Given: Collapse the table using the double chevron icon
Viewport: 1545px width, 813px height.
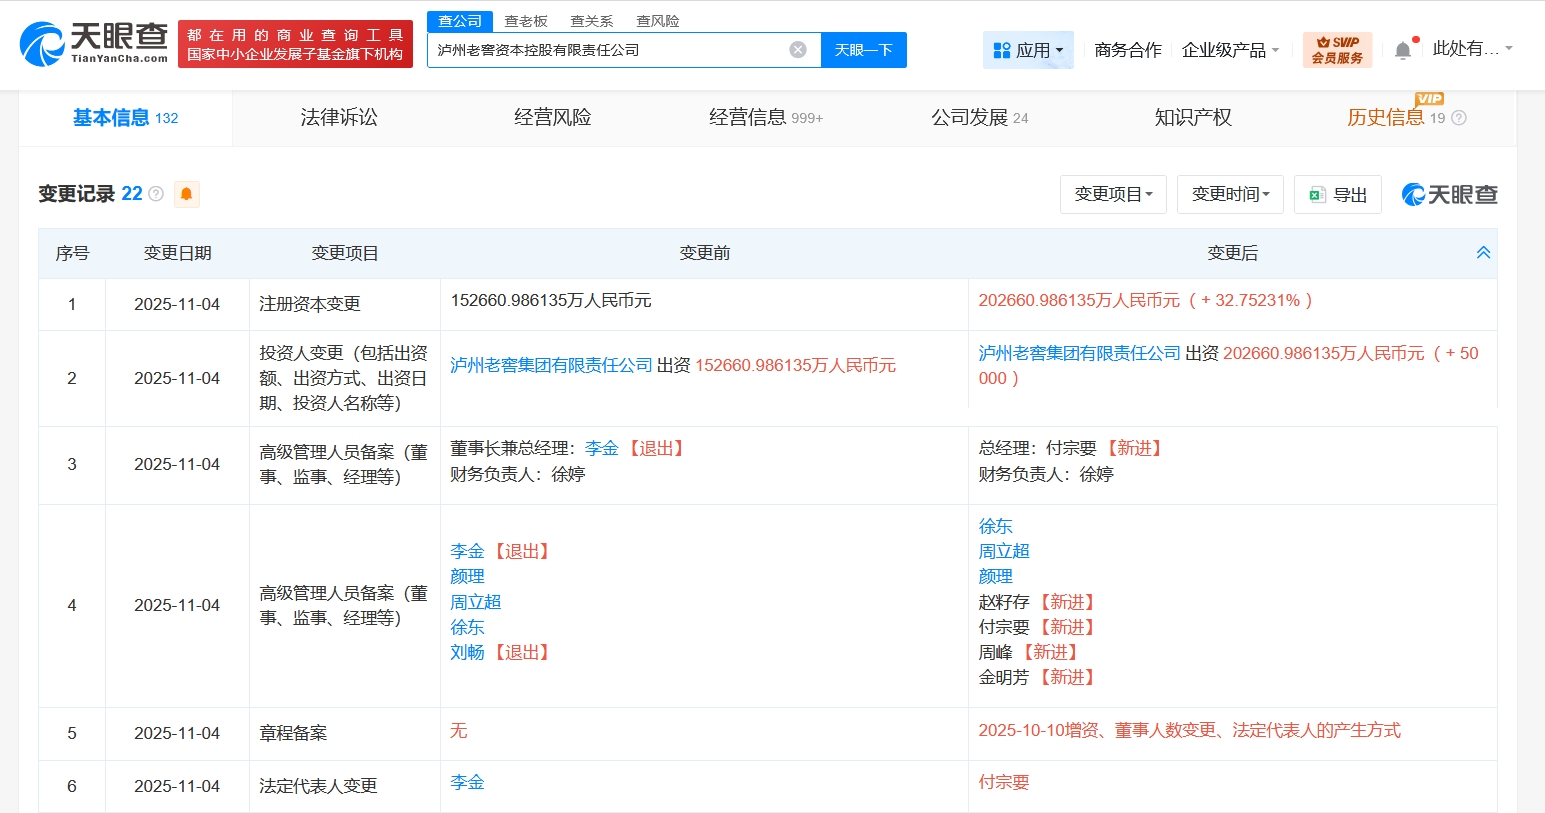Looking at the screenshot, I should (x=1483, y=253).
